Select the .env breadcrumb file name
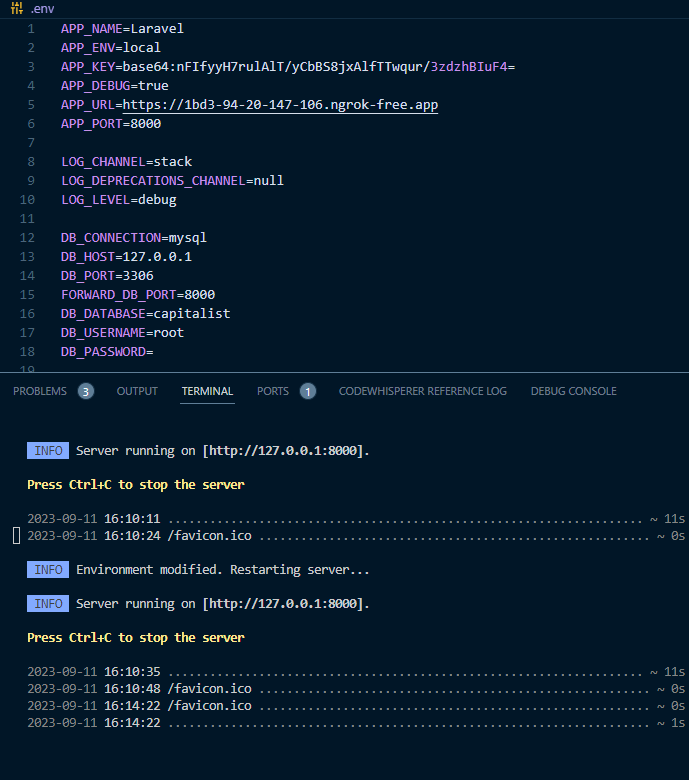The height and width of the screenshot is (780, 689). [x=42, y=9]
